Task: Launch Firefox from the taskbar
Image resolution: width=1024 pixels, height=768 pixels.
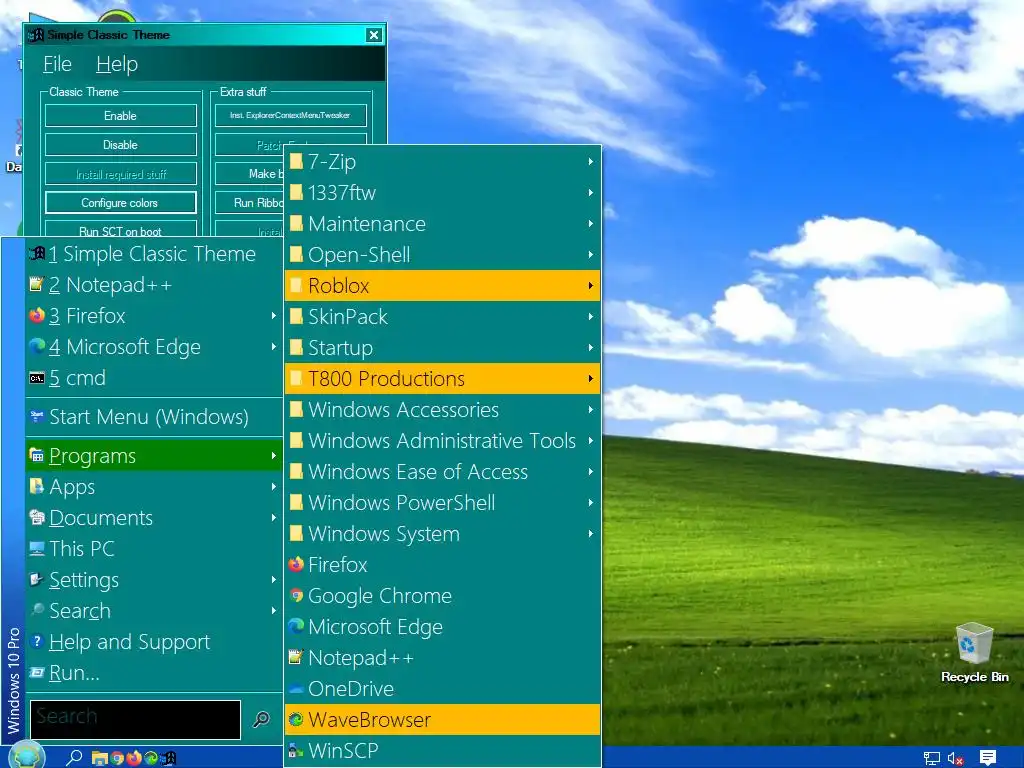Action: [x=134, y=758]
